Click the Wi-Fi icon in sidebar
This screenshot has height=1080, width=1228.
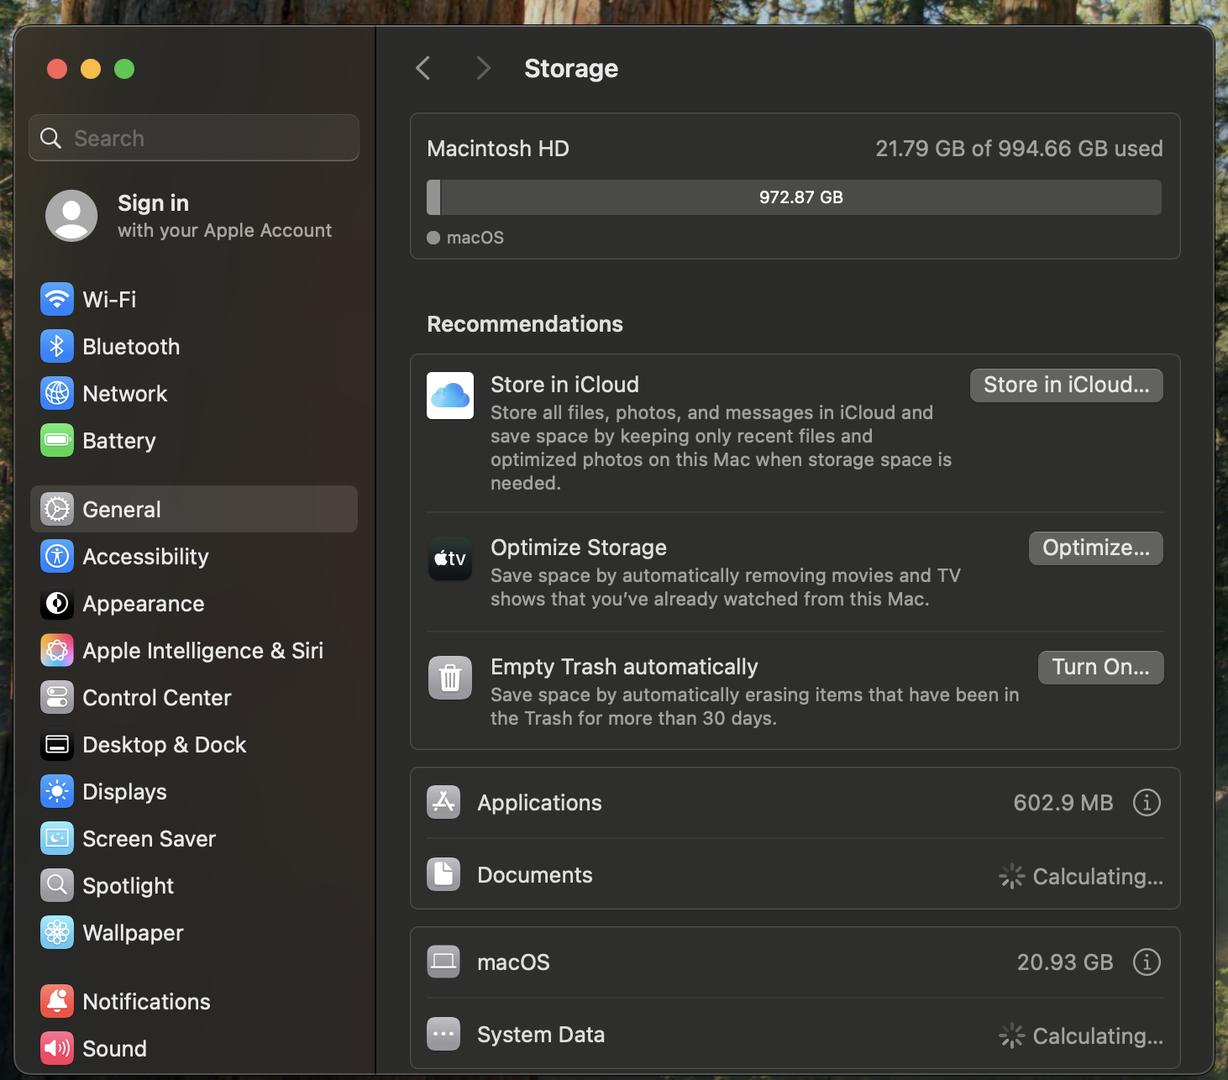coord(57,299)
